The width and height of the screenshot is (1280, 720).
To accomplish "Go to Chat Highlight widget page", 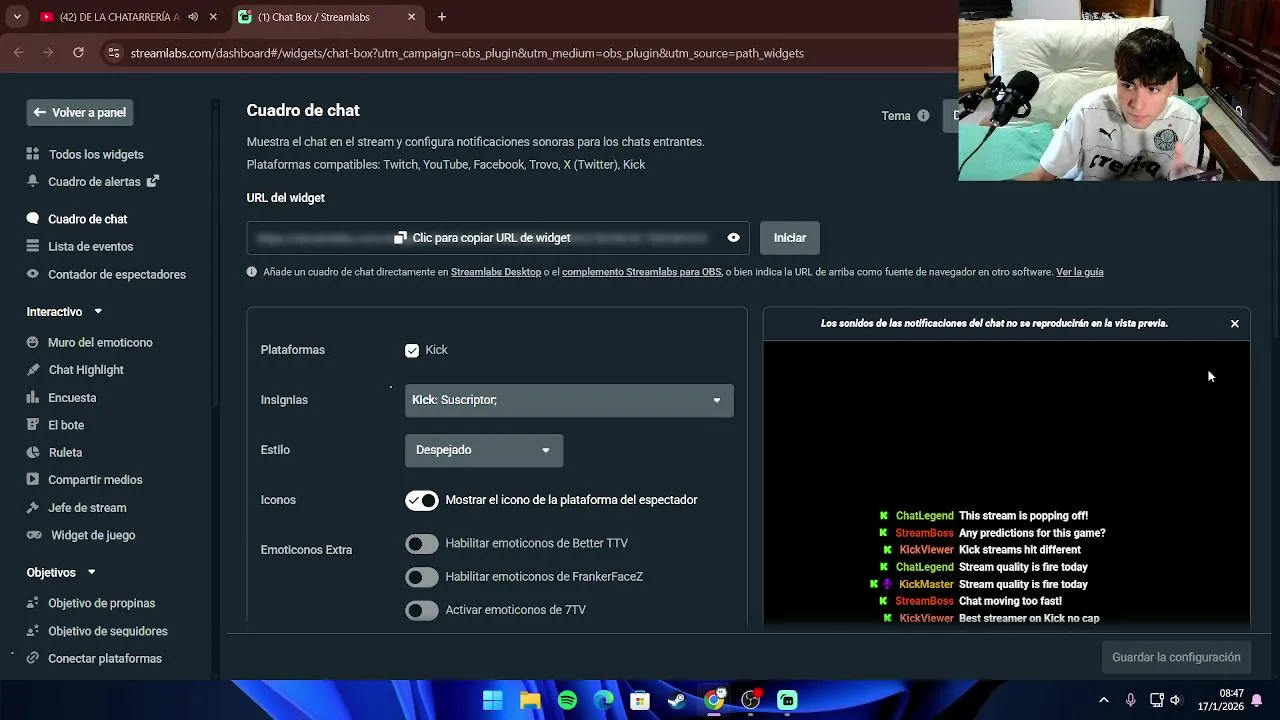I will 86,370.
